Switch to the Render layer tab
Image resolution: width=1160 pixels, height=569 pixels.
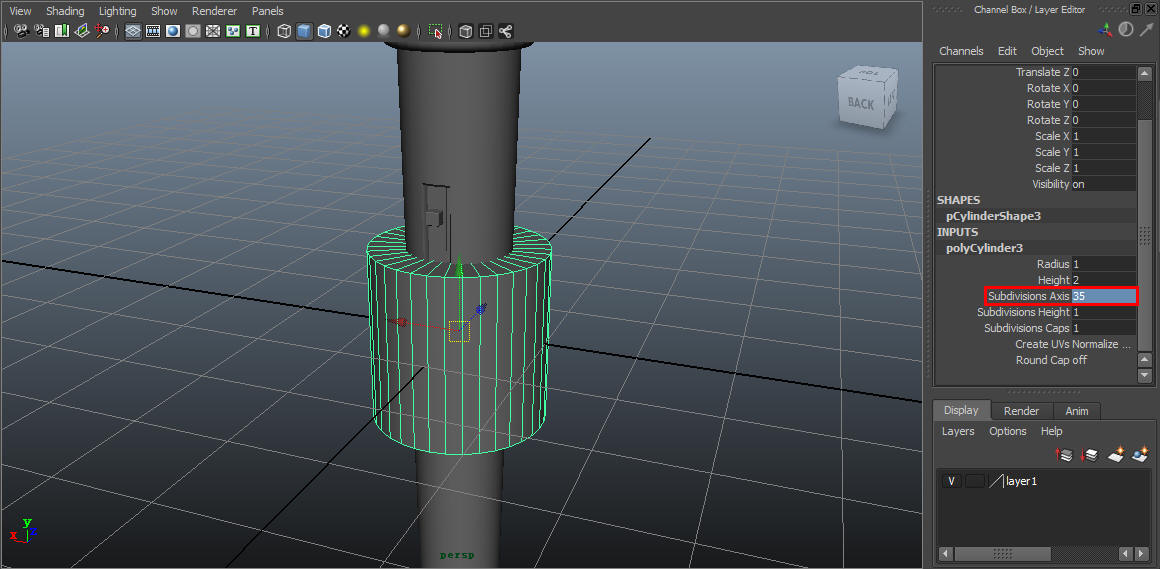pyautogui.click(x=1021, y=411)
